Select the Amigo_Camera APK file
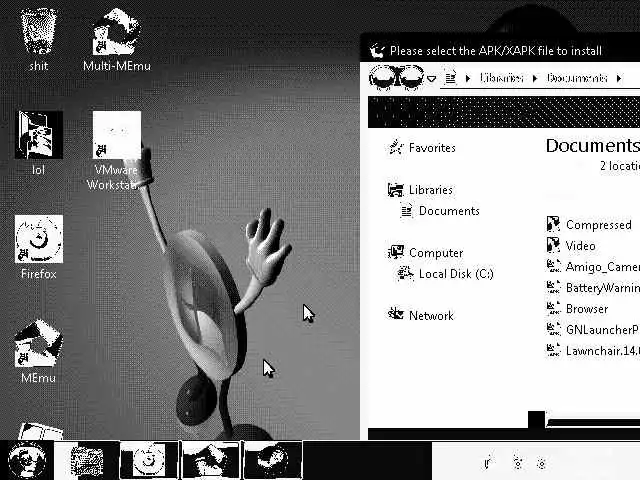 click(602, 267)
